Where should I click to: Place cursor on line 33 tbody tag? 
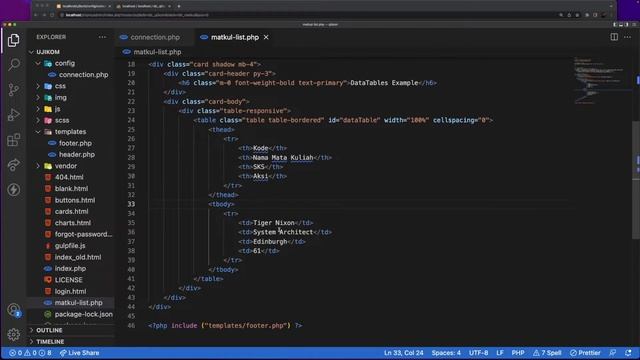[x=222, y=204]
